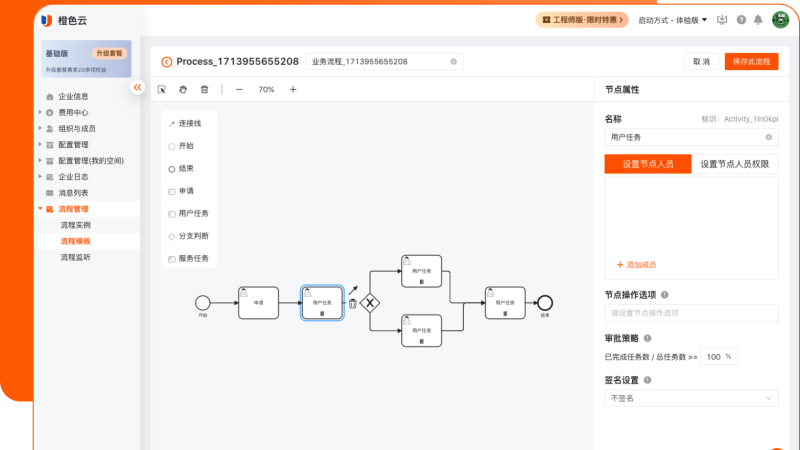Open 流程实例 submenu item

point(76,225)
